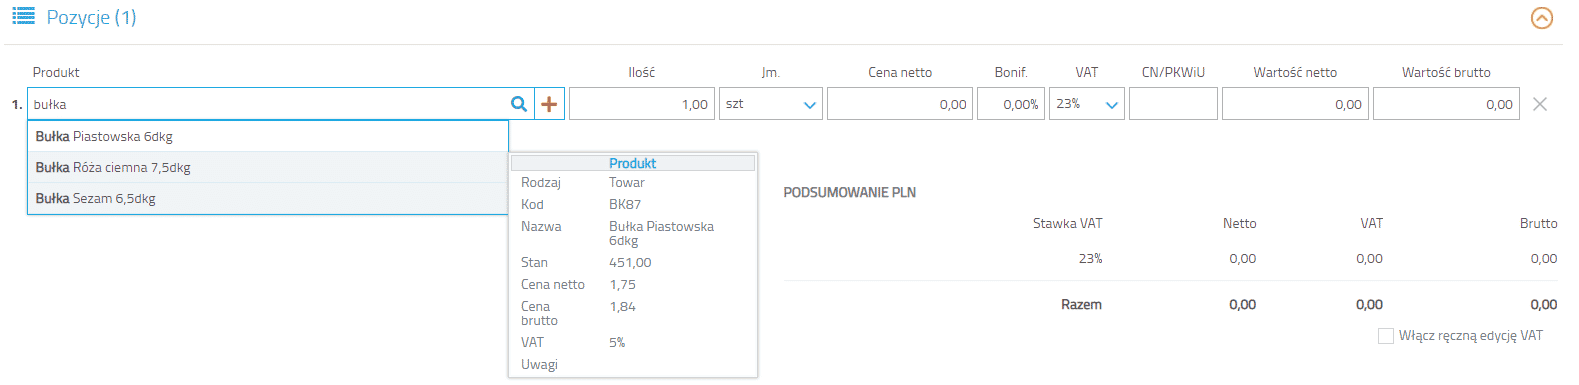The width and height of the screenshot is (1579, 385).
Task: Click the Pozycje (1) section heading
Action: 91,18
